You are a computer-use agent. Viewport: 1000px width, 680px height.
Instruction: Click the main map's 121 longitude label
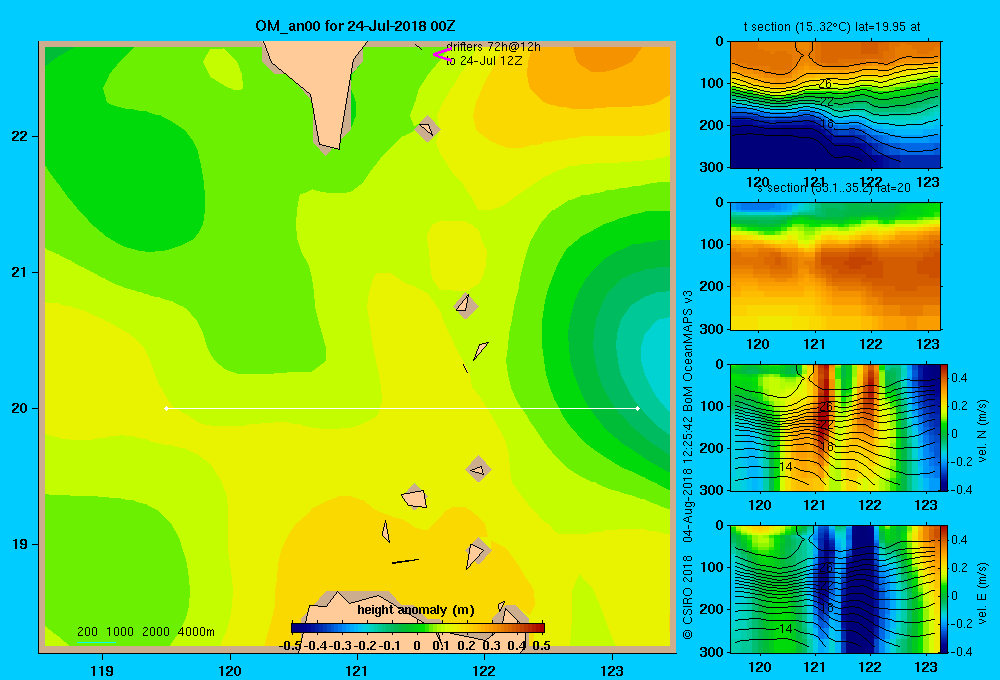tap(357, 670)
